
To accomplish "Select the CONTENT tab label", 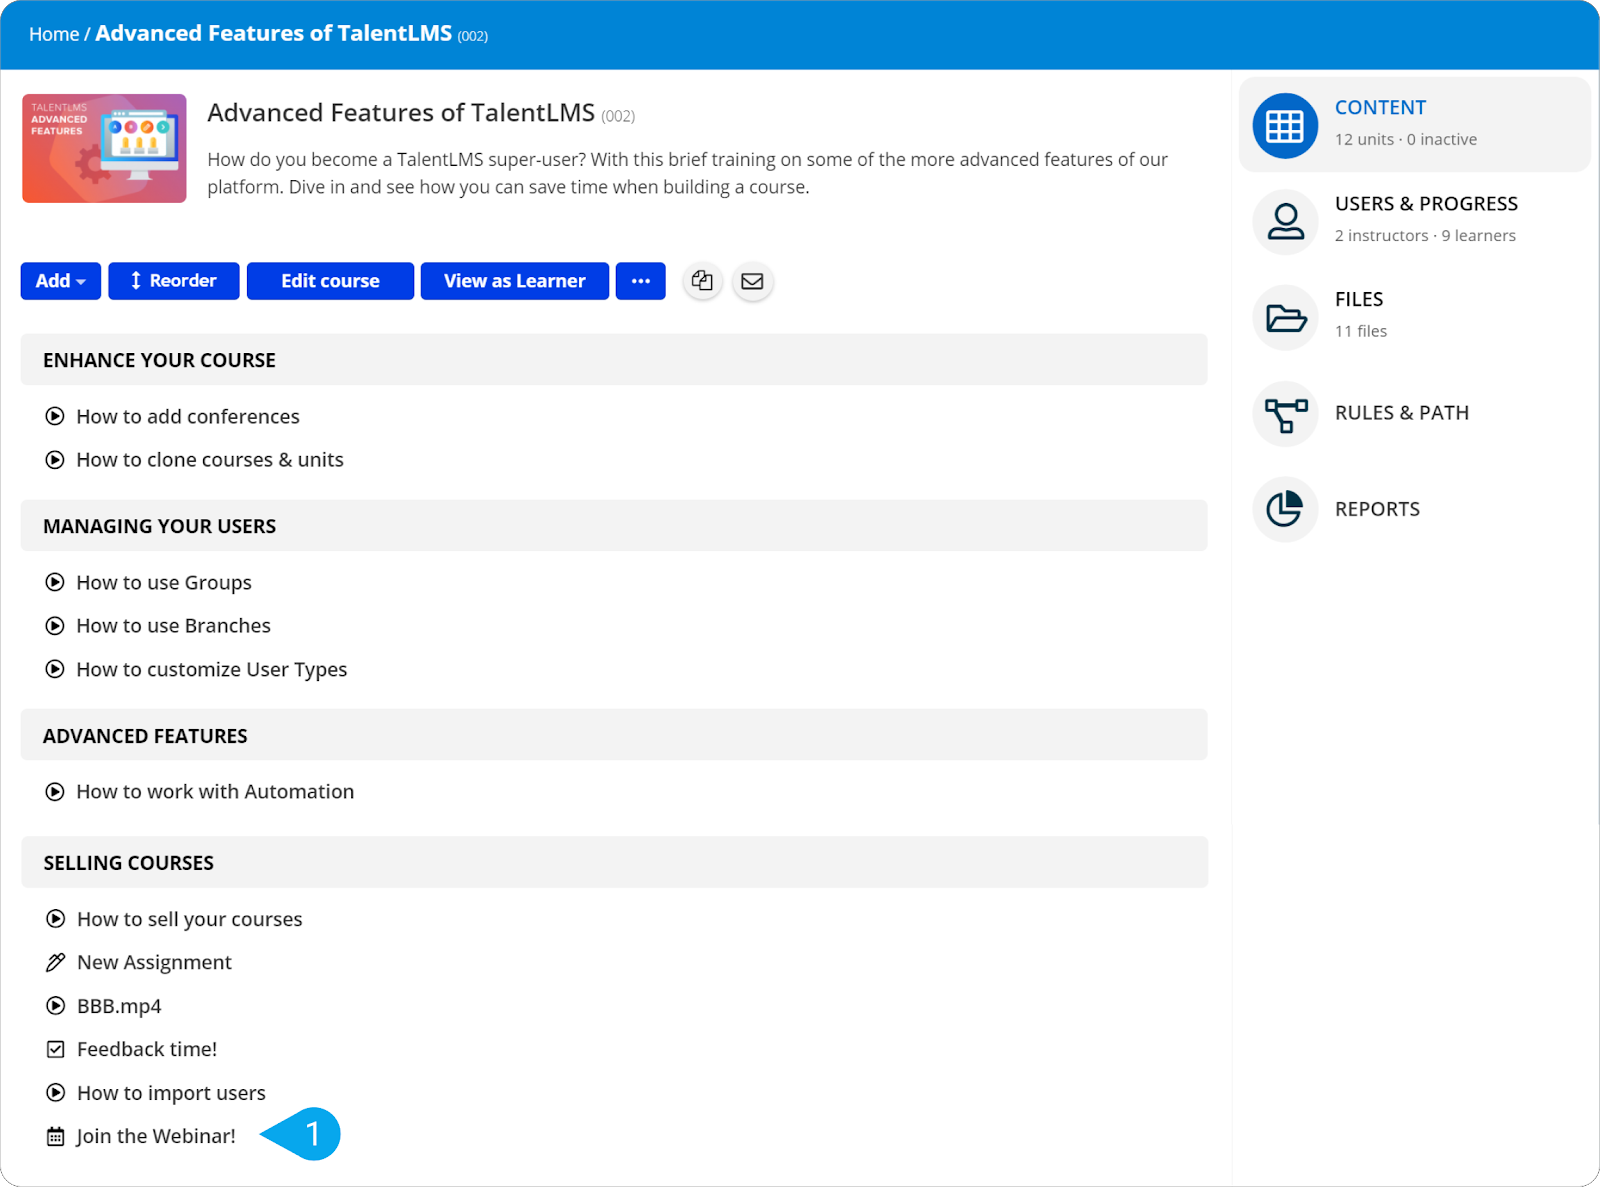I will tap(1380, 108).
